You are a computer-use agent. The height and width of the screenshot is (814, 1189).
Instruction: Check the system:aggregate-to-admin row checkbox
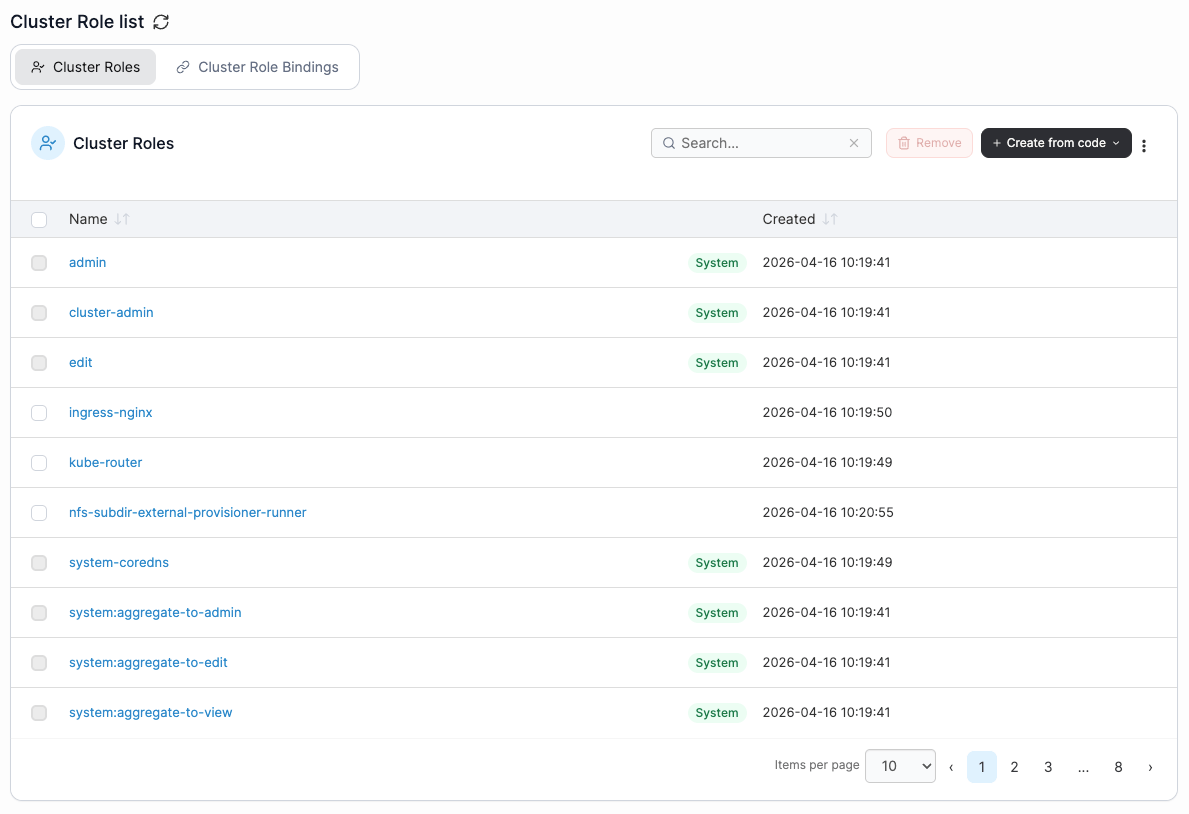(39, 613)
